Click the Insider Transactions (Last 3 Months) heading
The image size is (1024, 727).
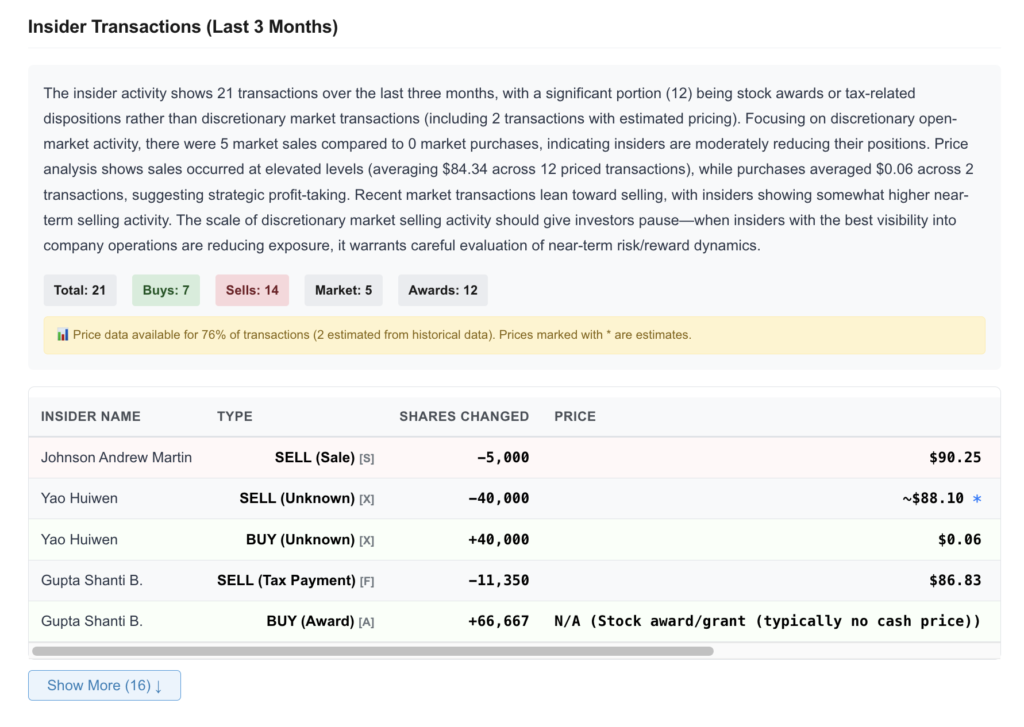pyautogui.click(x=183, y=27)
